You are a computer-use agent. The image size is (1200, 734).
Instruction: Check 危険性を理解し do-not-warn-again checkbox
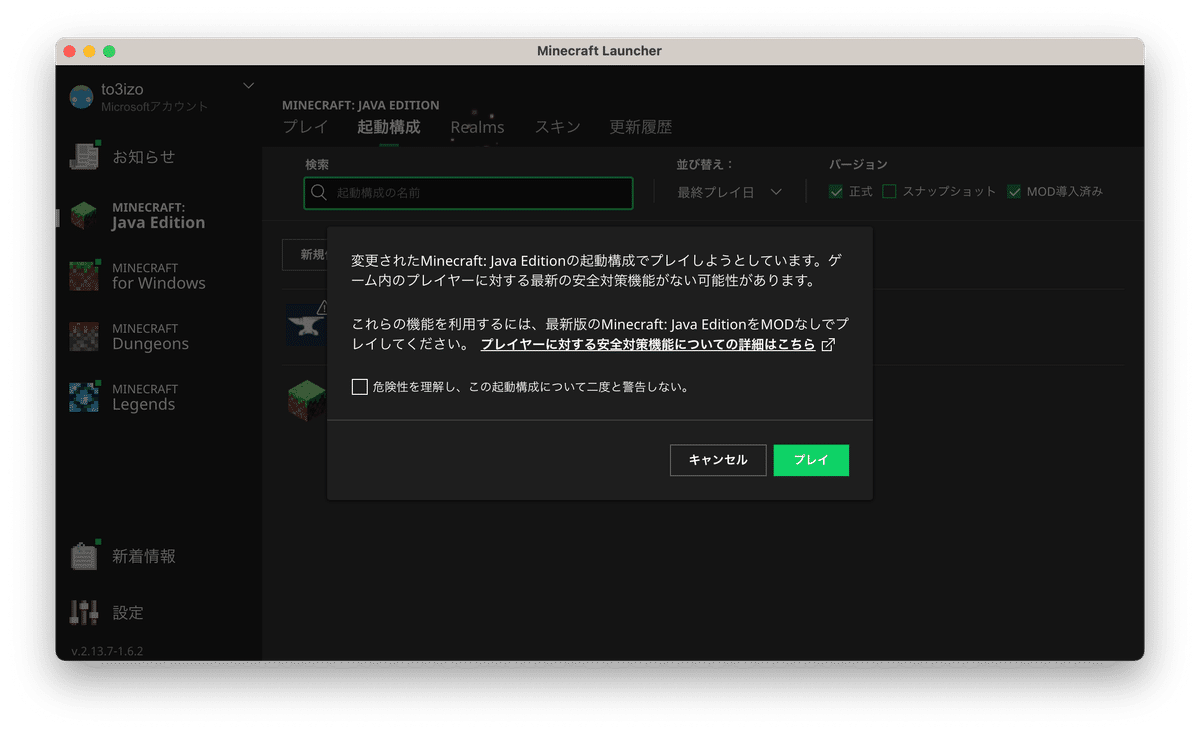point(359,387)
